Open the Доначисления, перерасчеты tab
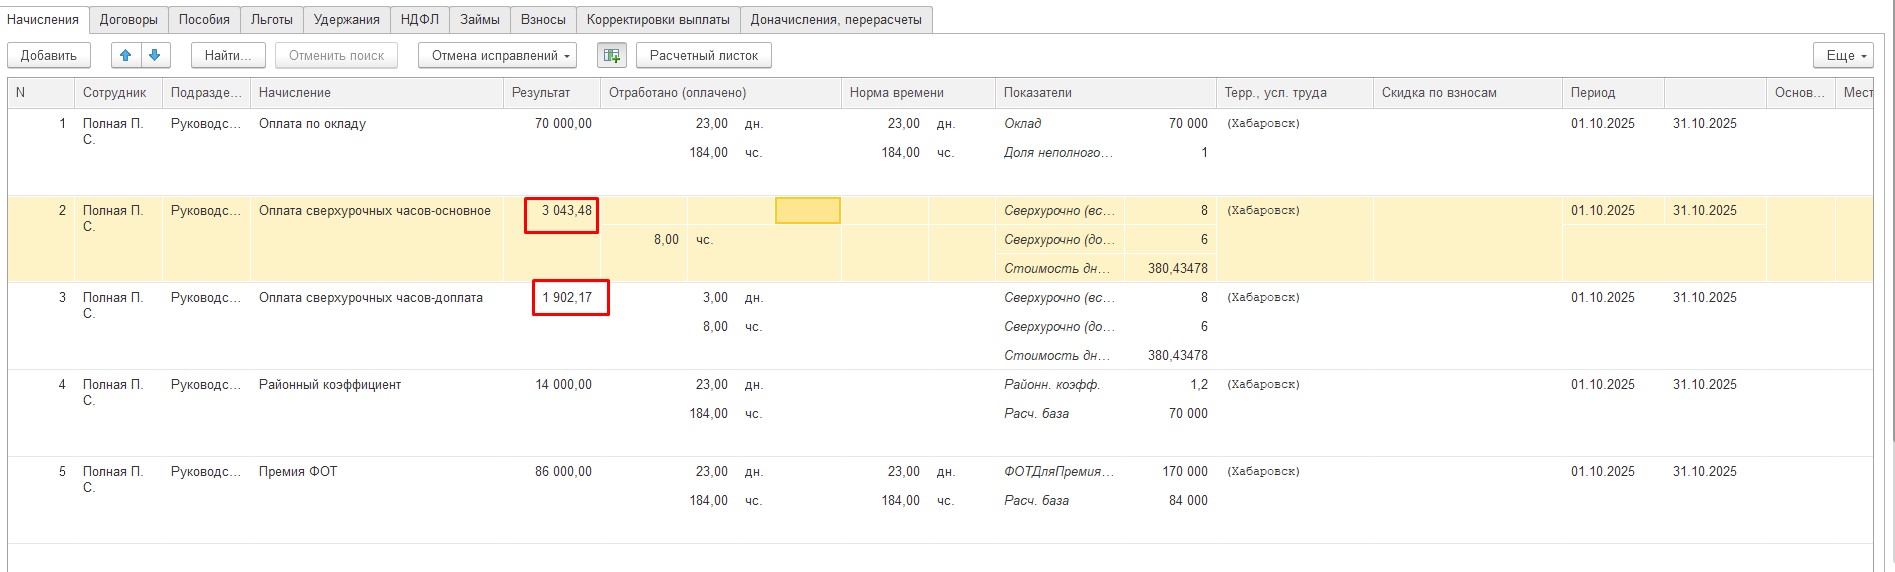1895x572 pixels. [836, 19]
